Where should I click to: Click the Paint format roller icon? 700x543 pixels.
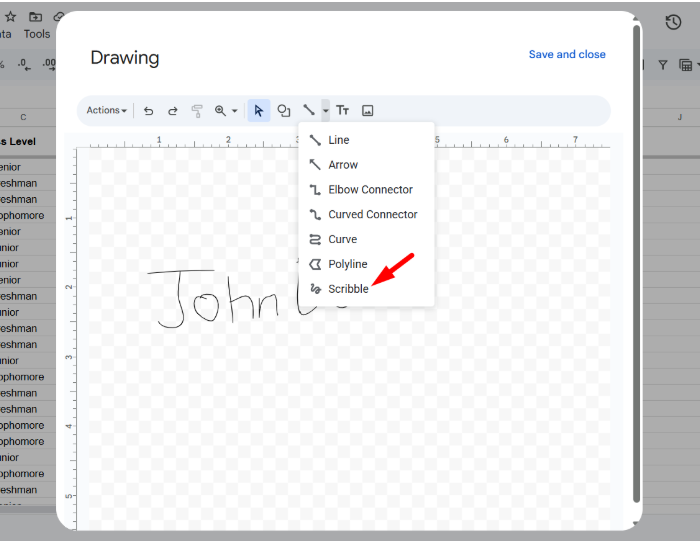click(x=196, y=111)
